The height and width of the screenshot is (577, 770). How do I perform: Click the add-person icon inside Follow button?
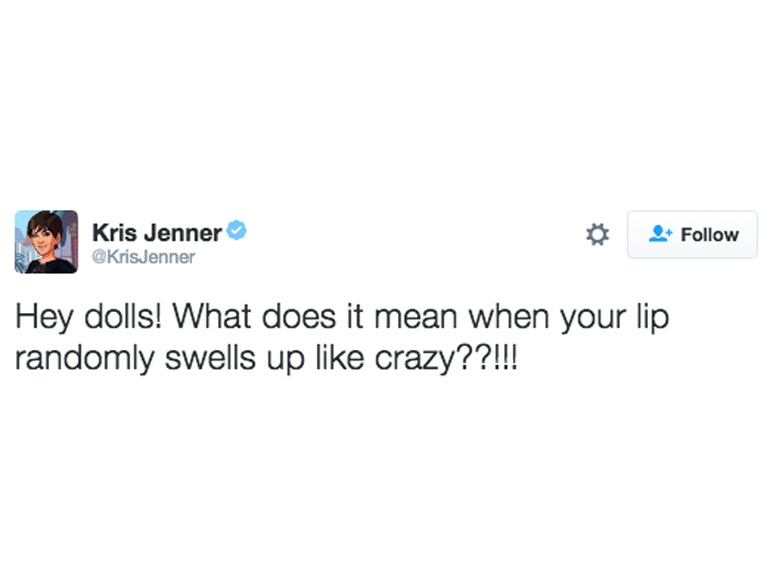660,234
